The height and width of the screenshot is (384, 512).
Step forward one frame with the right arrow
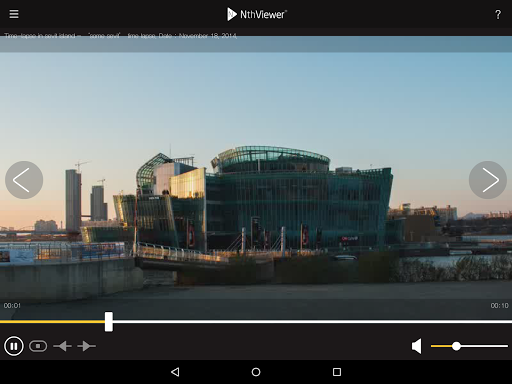click(86, 346)
